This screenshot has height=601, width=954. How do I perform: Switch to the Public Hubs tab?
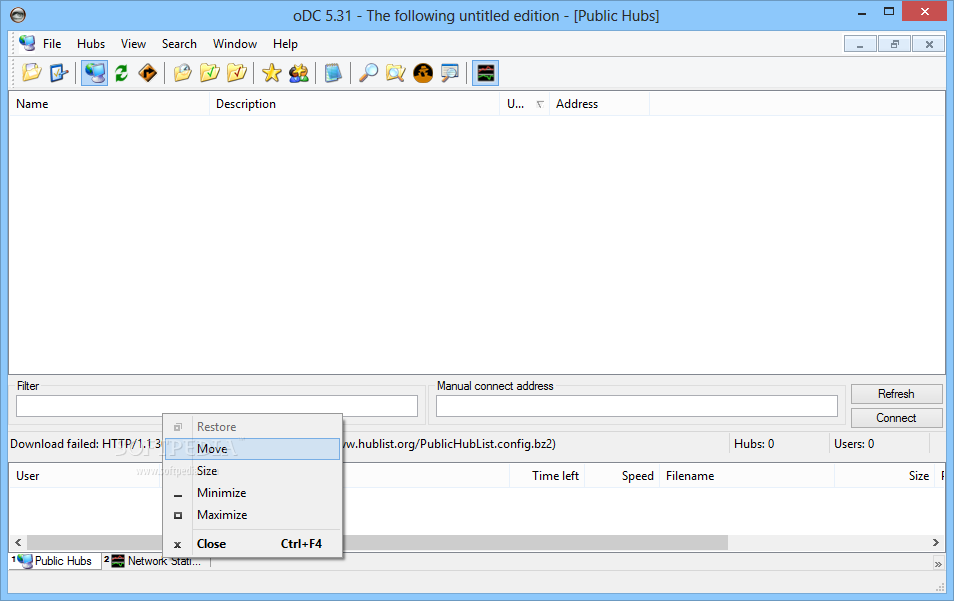click(55, 561)
